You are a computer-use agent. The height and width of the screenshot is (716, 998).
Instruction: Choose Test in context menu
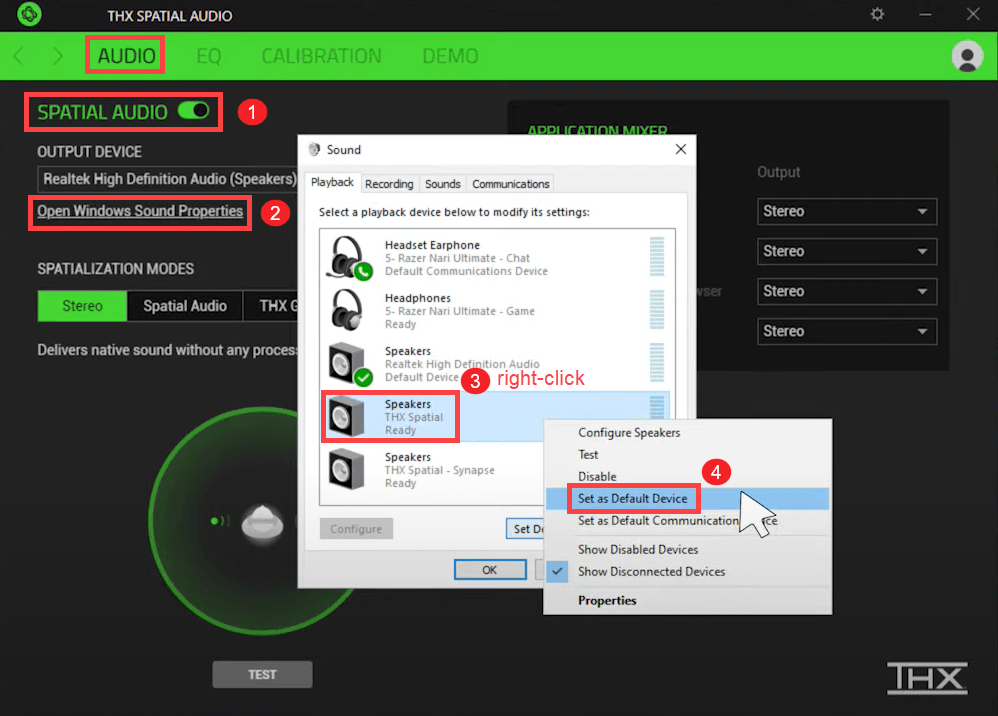pyautogui.click(x=687, y=454)
